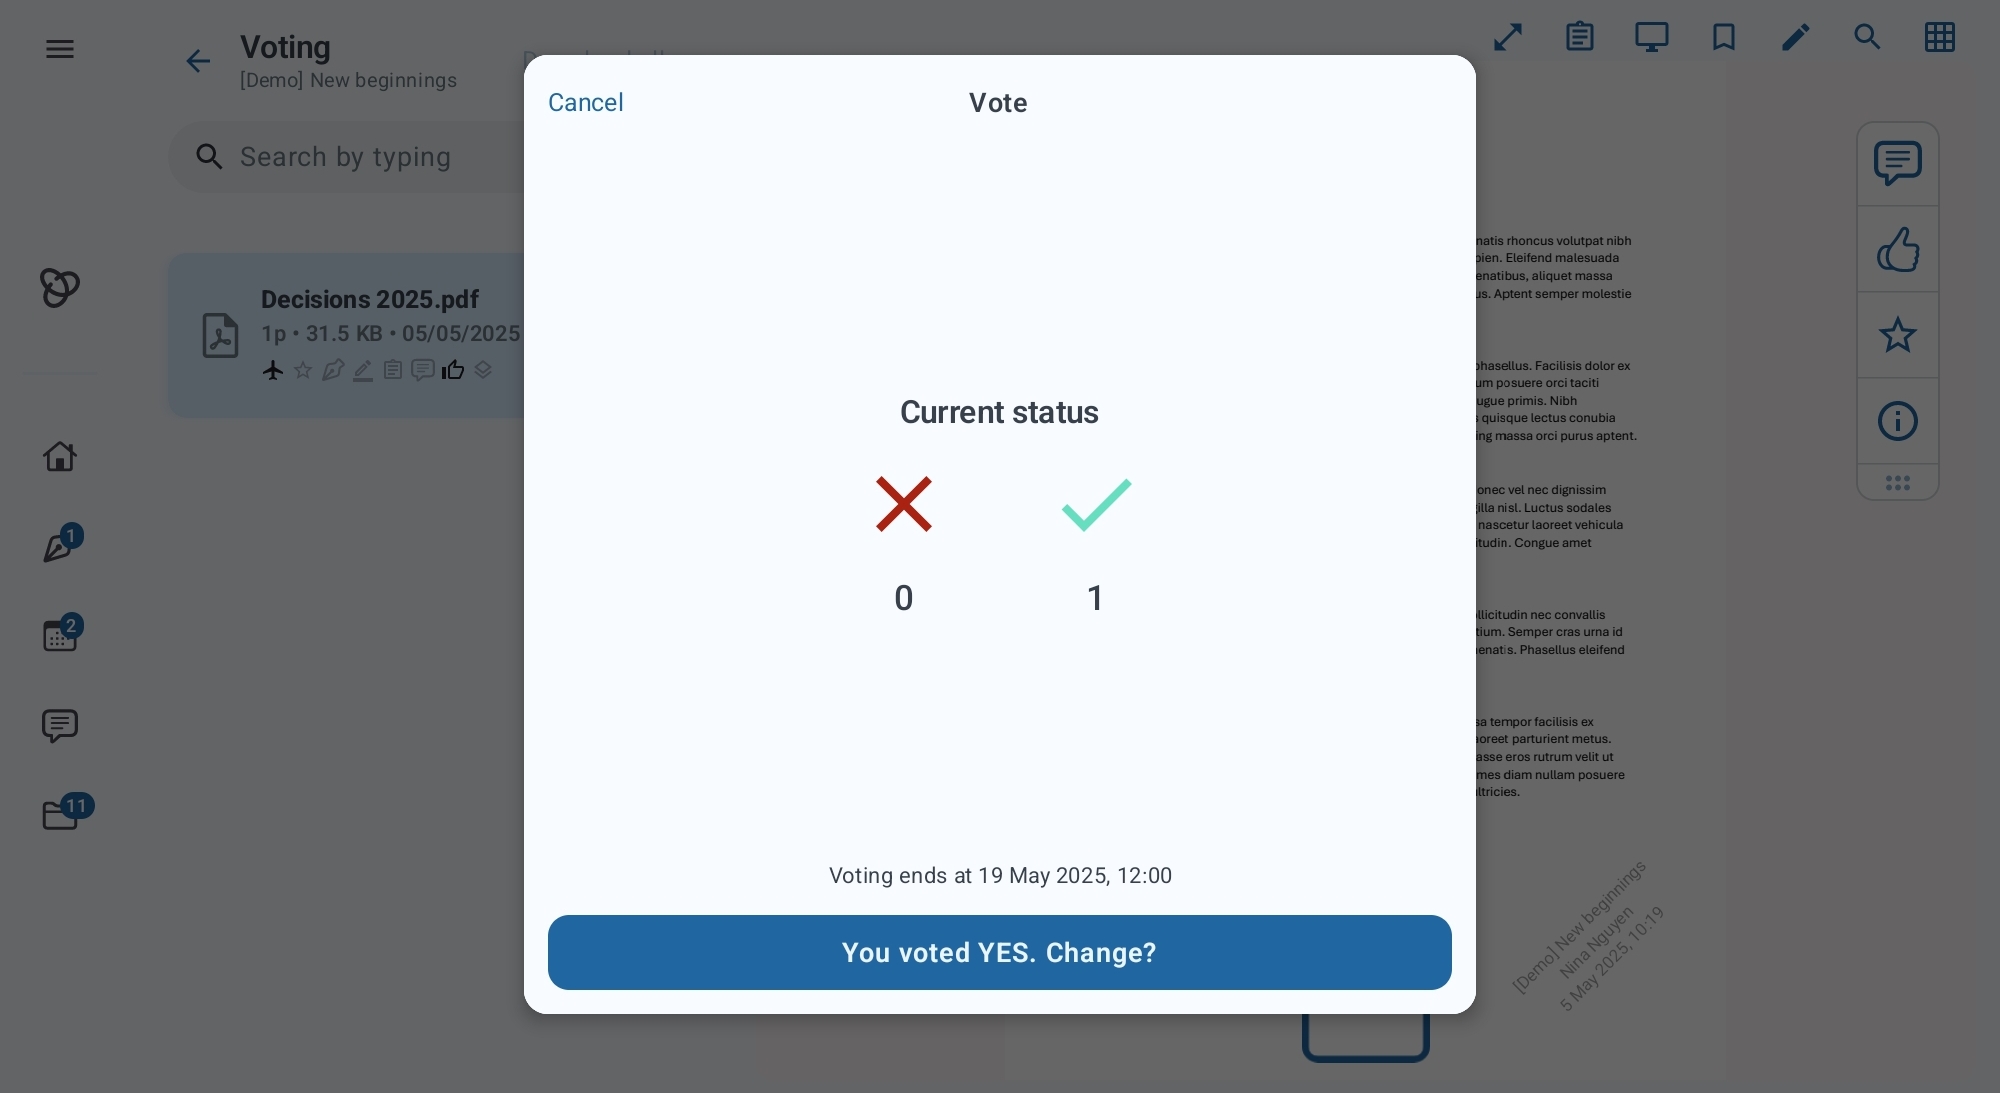The image size is (2000, 1093).
Task: Cancel the Vote dialog
Action: 585,103
